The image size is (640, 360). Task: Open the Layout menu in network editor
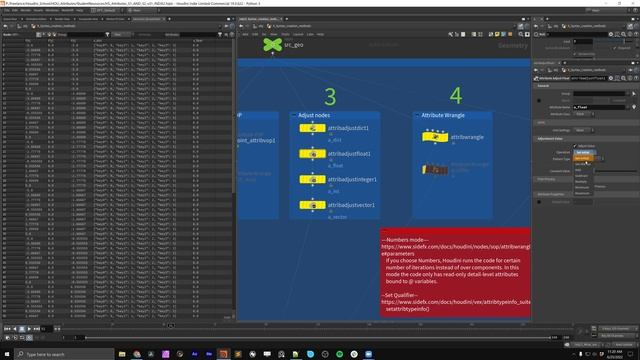[298, 35]
